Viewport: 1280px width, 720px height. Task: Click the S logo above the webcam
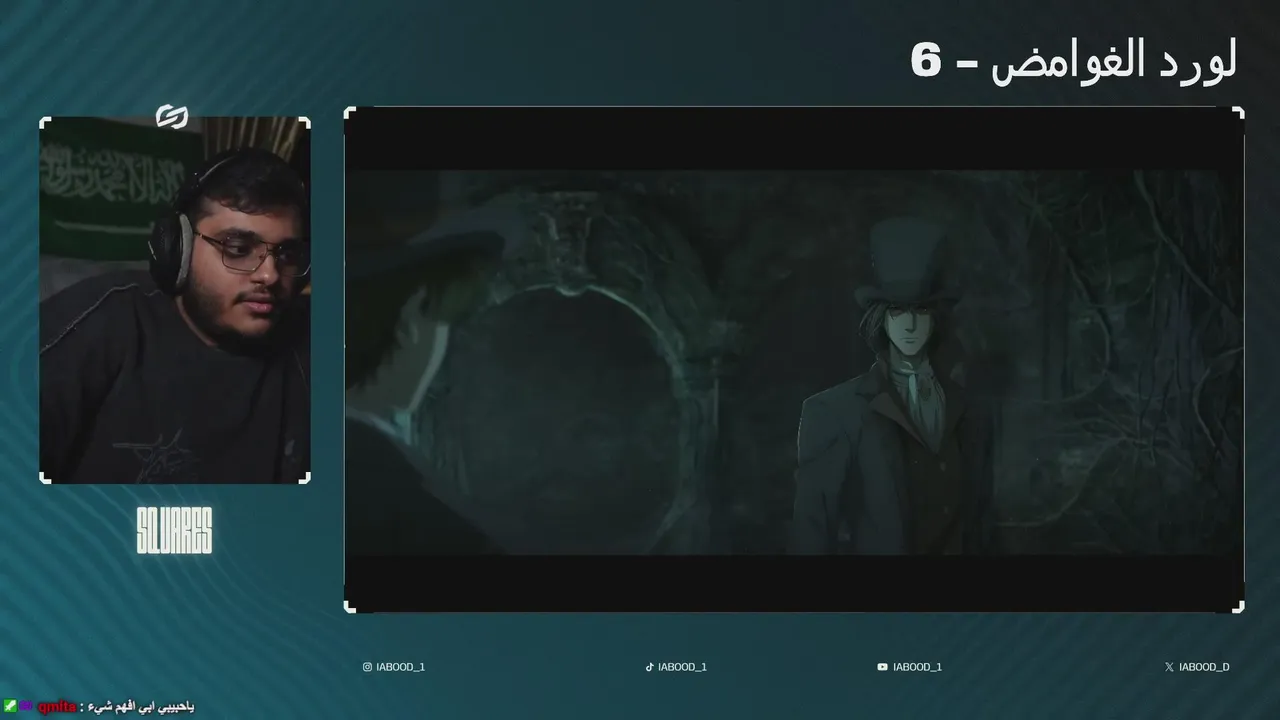(172, 118)
